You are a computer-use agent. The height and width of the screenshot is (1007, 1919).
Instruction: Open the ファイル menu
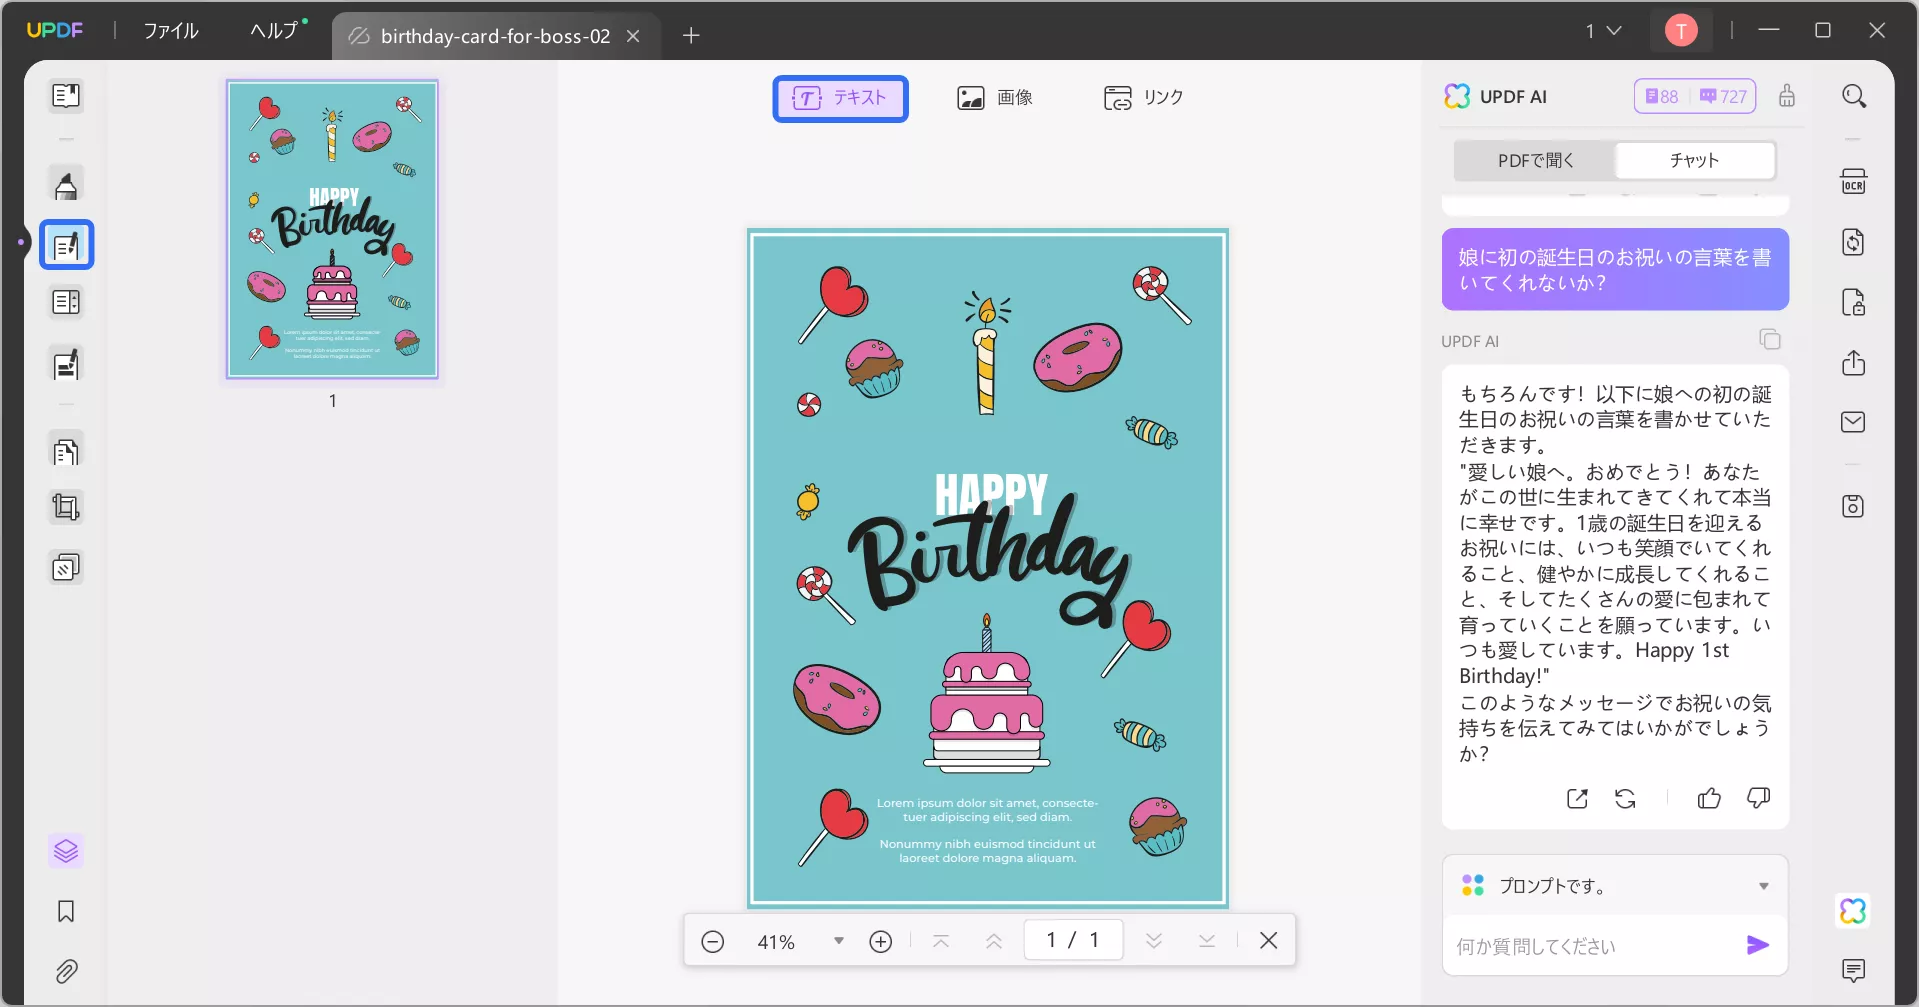point(171,31)
